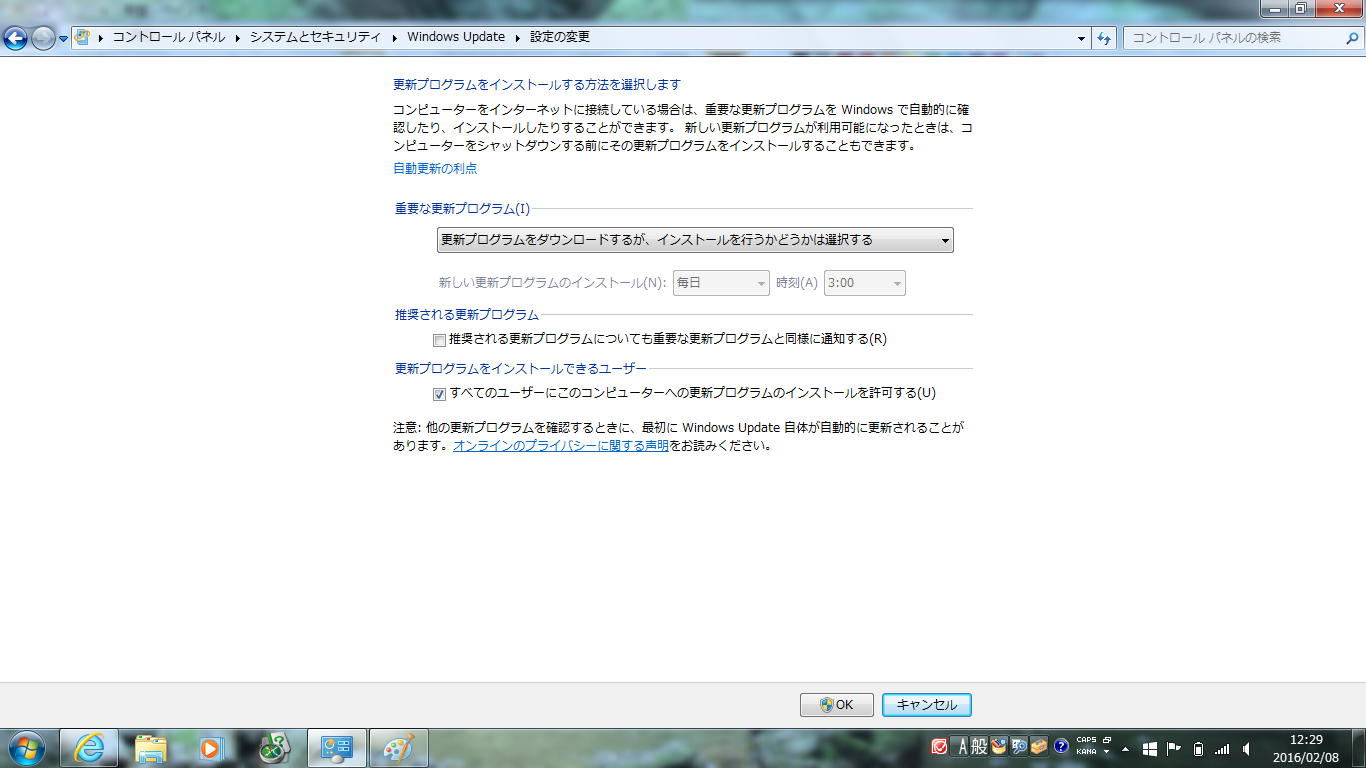Click the volume speaker tray icon

[x=1246, y=748]
